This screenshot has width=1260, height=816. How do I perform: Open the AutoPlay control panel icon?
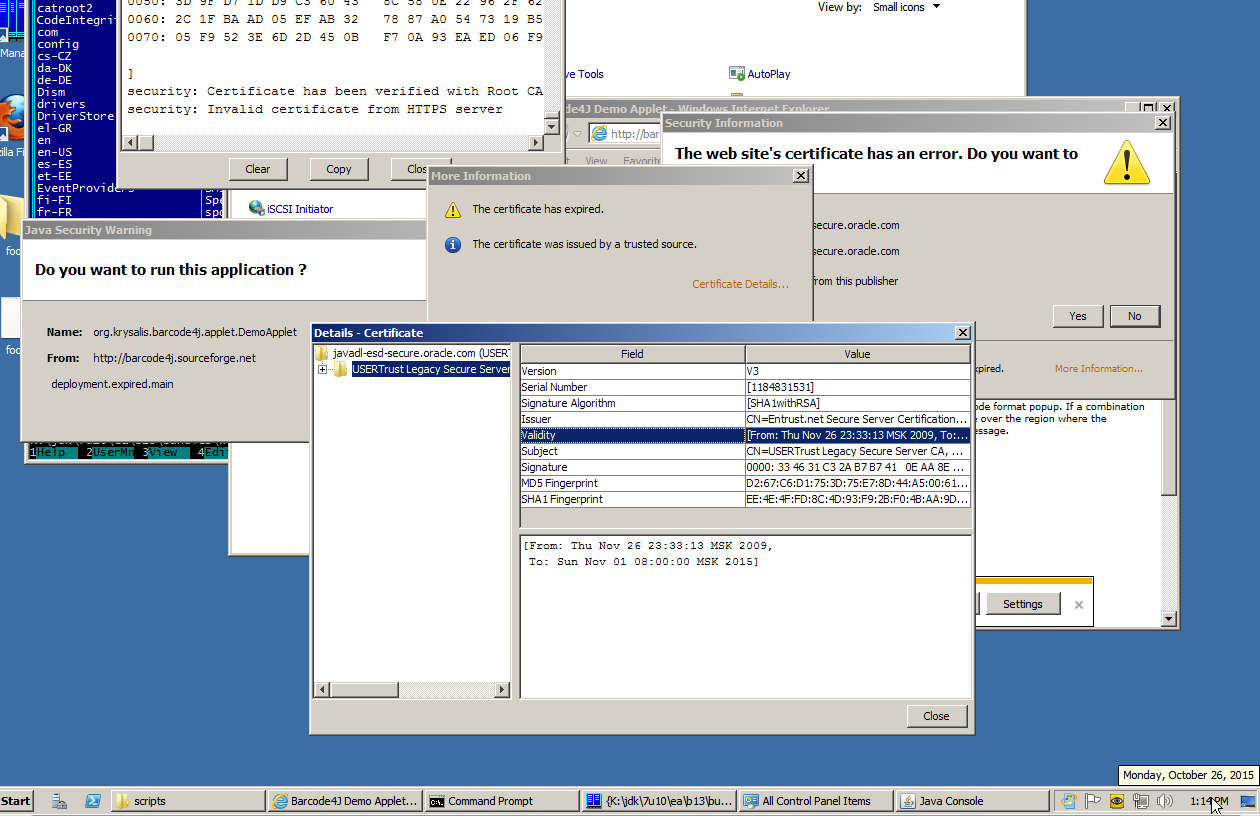768,74
